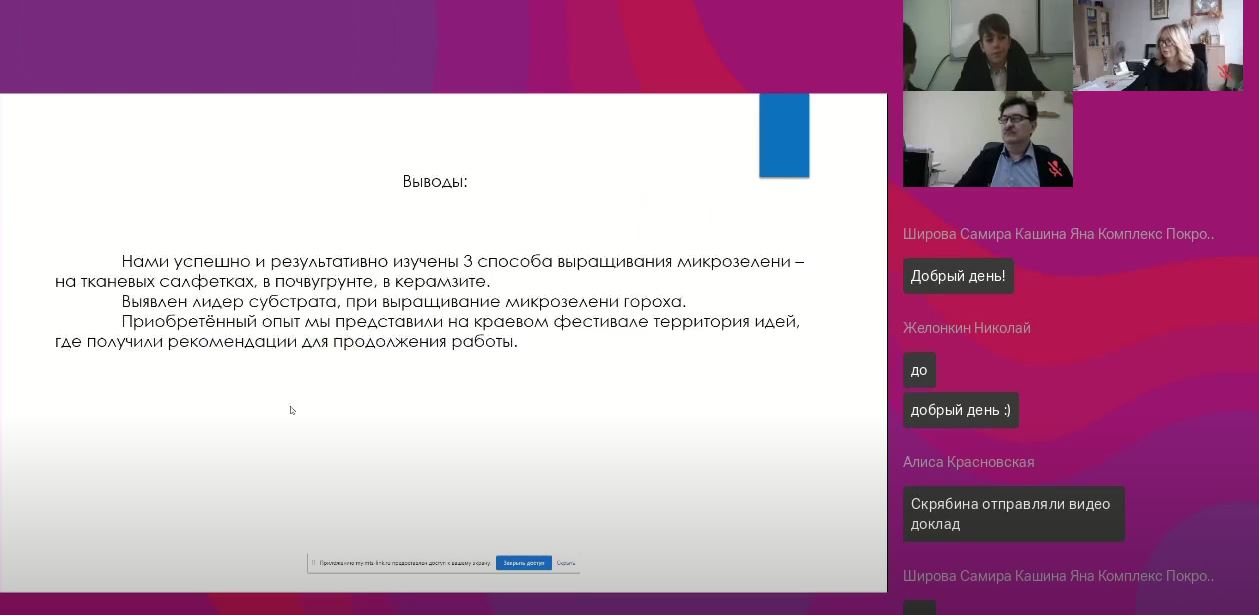Click the first 'Широва Самира Кашина Яна' sender name
This screenshot has width=1259, height=615.
[1058, 234]
